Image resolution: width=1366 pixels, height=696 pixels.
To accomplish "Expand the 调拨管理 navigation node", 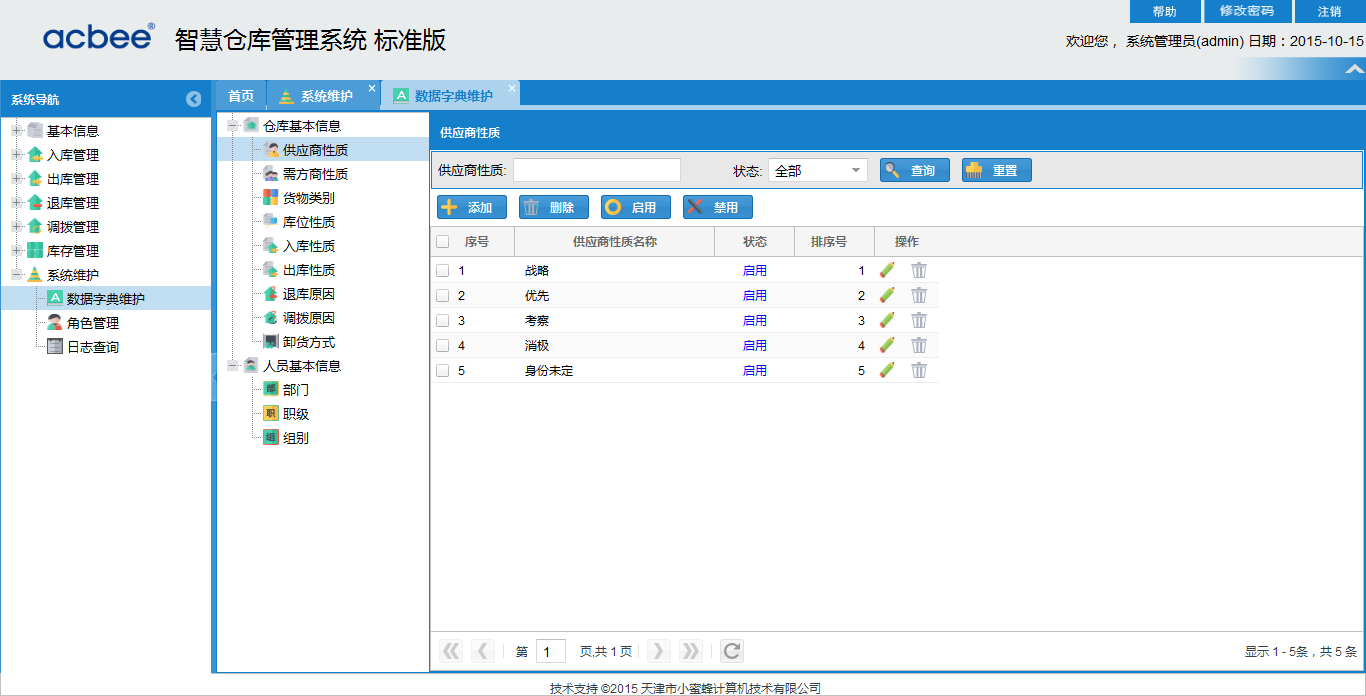I will [16, 227].
